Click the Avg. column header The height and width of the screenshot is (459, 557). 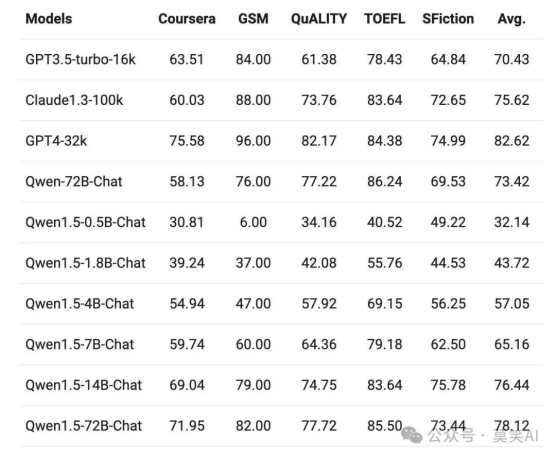(512, 19)
